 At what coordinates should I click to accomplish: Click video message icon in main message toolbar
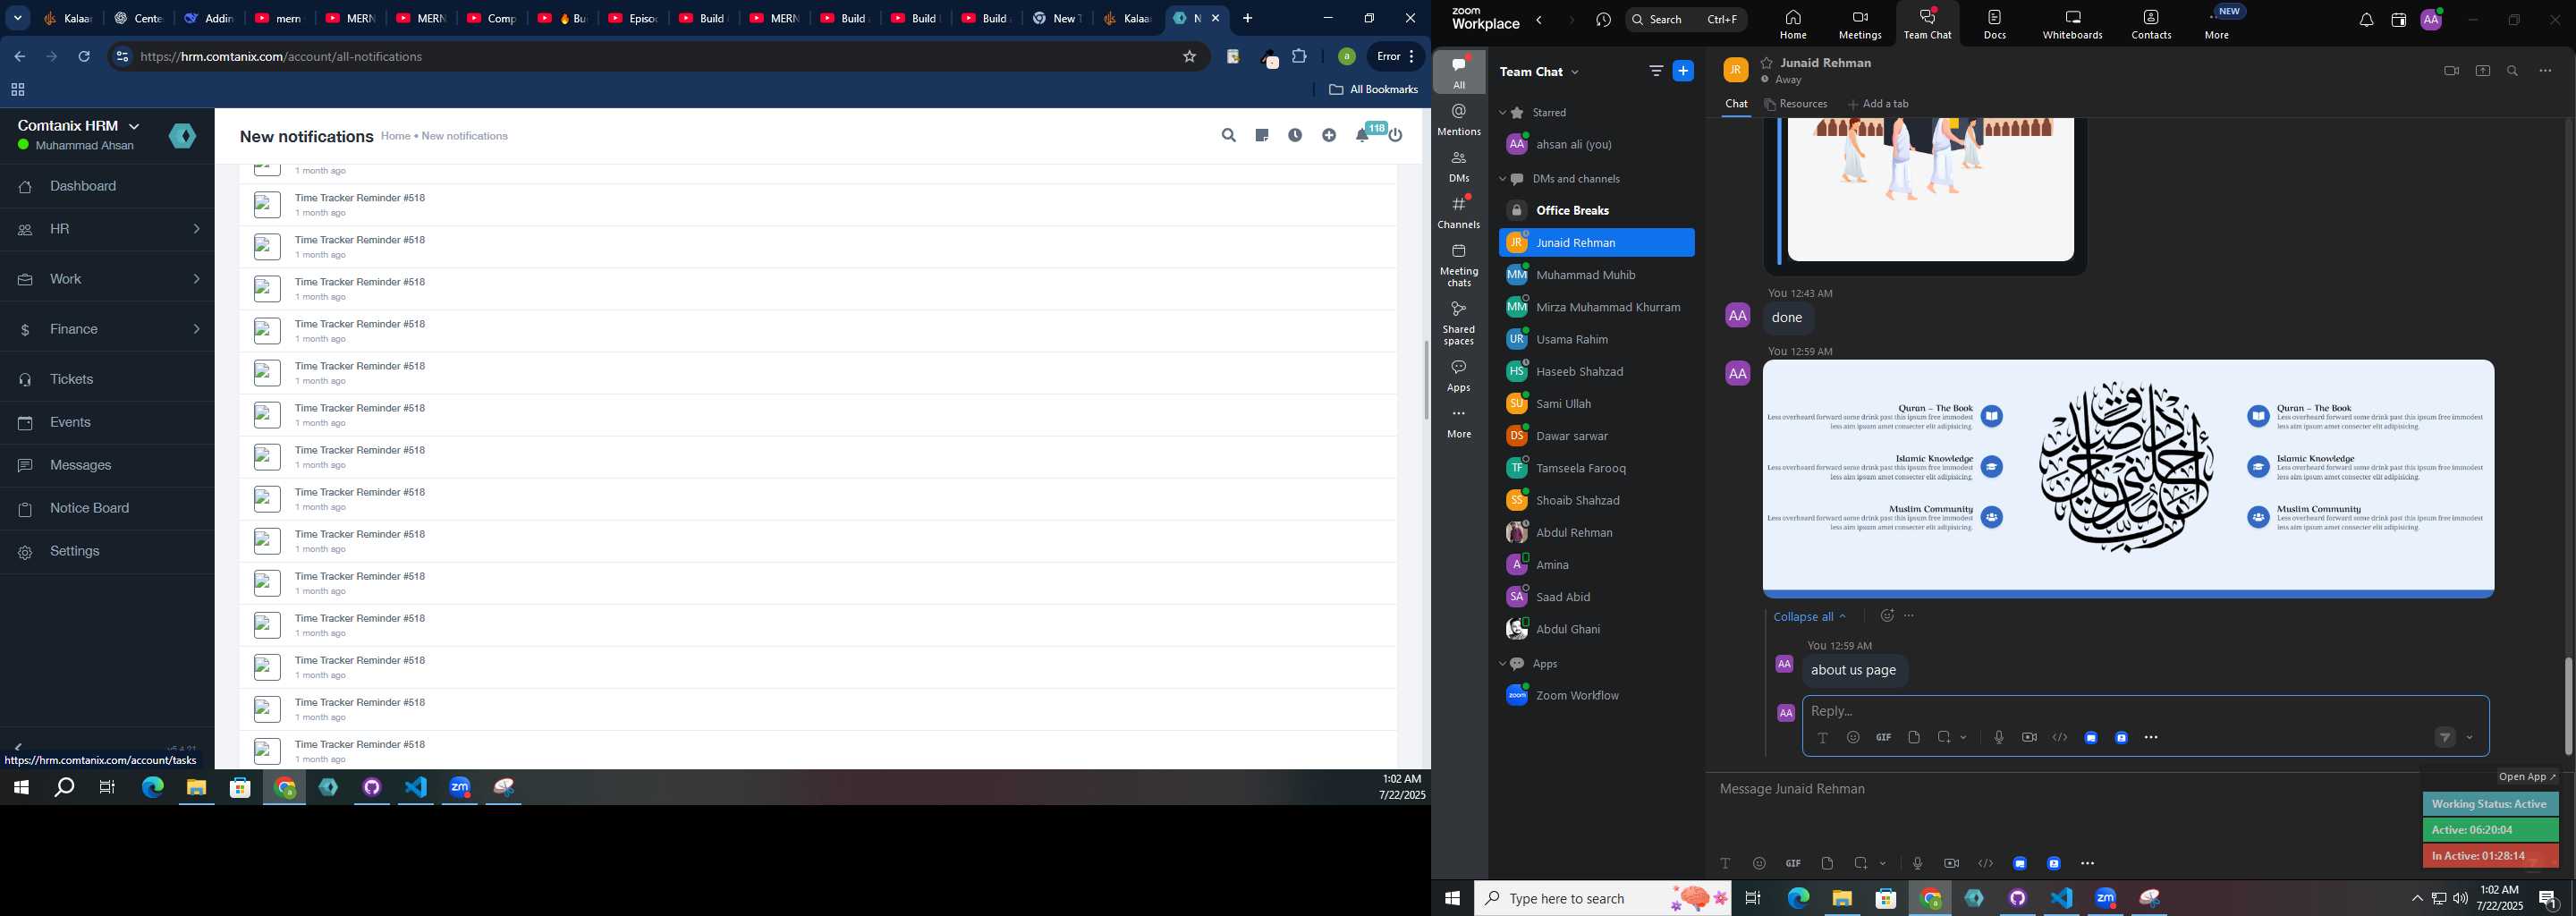coord(1951,864)
